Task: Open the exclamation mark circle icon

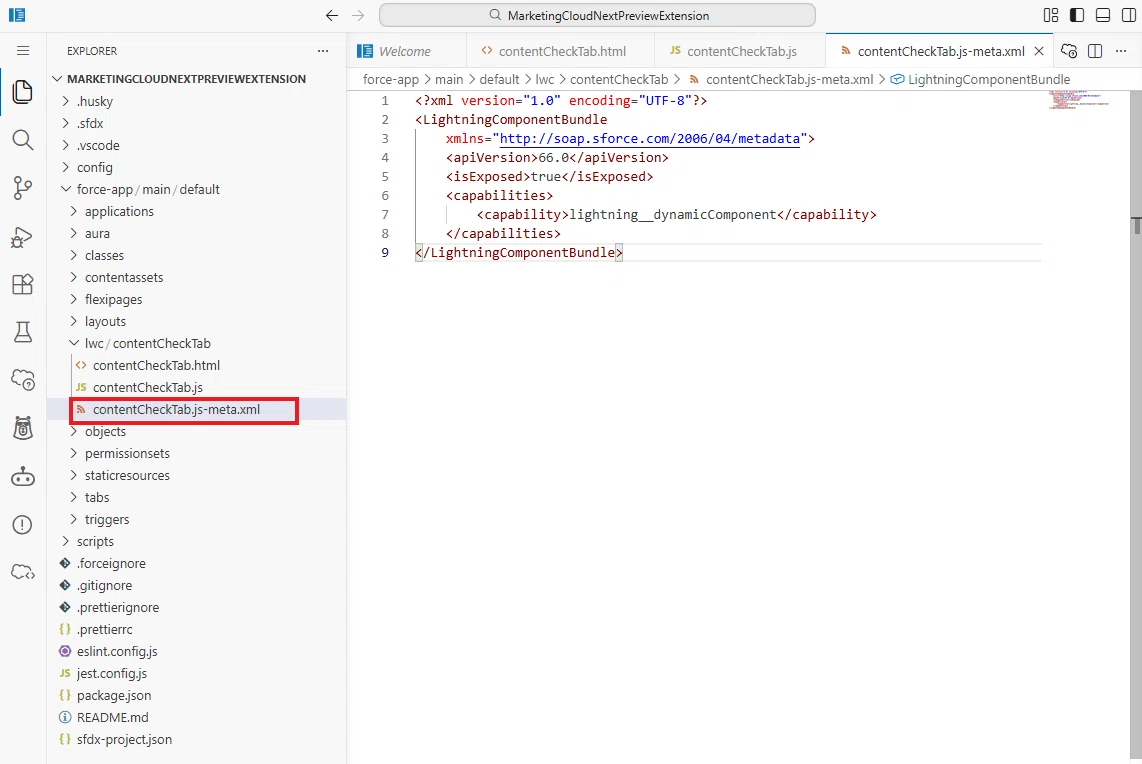Action: coord(23,524)
